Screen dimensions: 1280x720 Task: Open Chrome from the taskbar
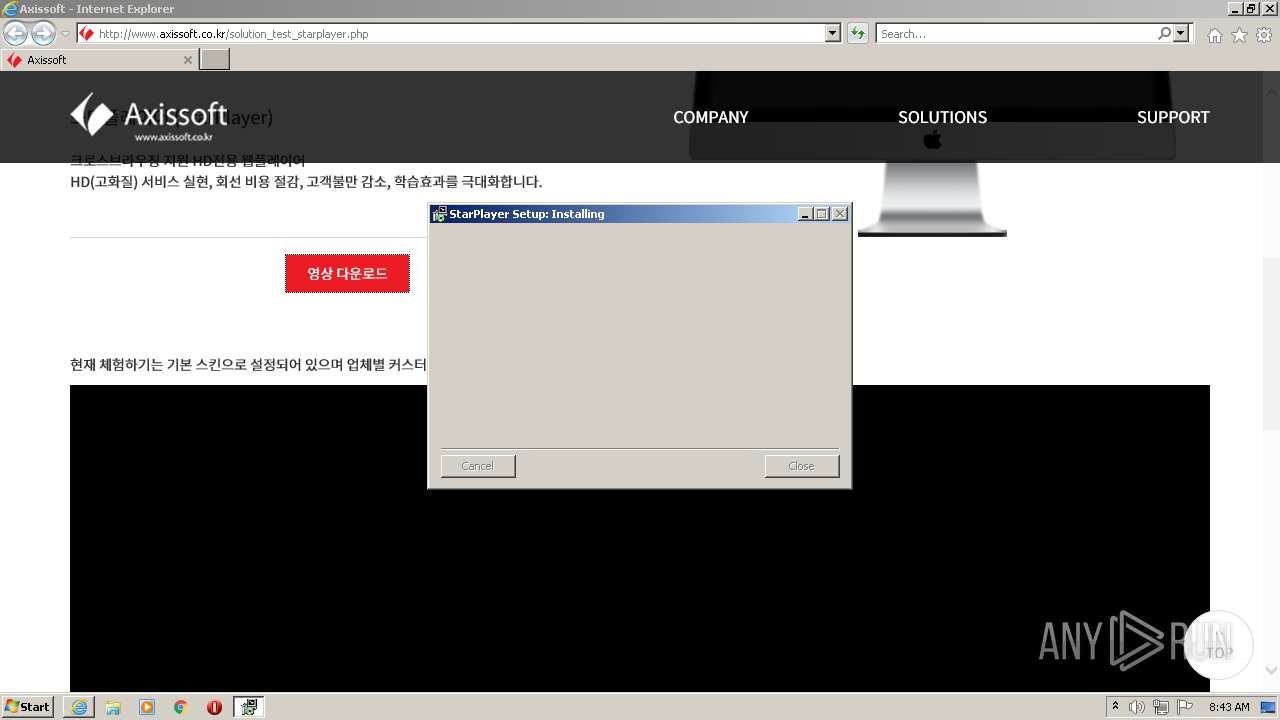[181, 707]
